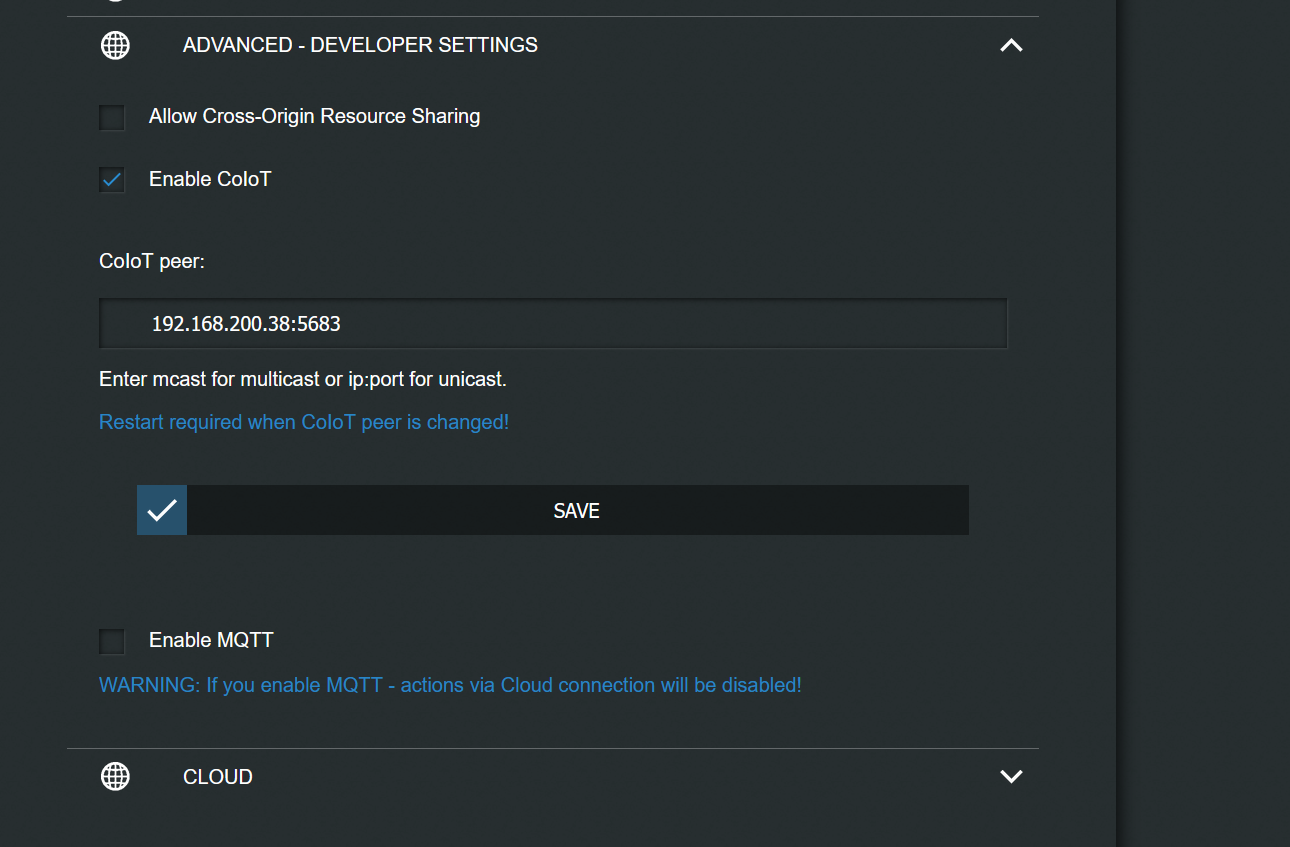Click the blue 'Restart required' notice
This screenshot has width=1290, height=847.
(304, 422)
